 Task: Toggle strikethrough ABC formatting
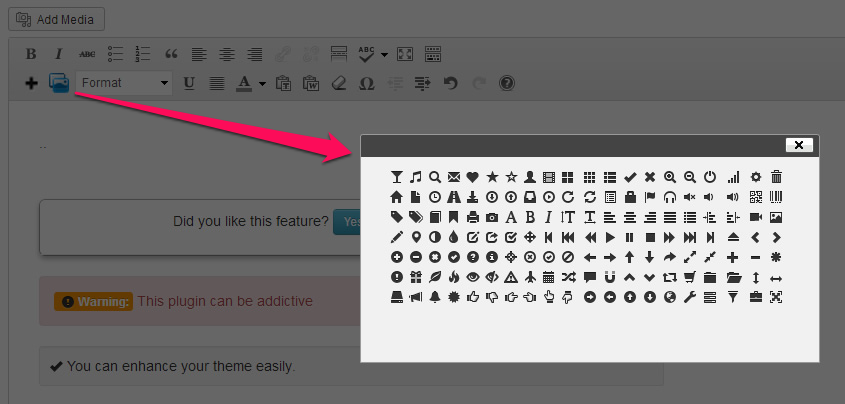tap(87, 54)
